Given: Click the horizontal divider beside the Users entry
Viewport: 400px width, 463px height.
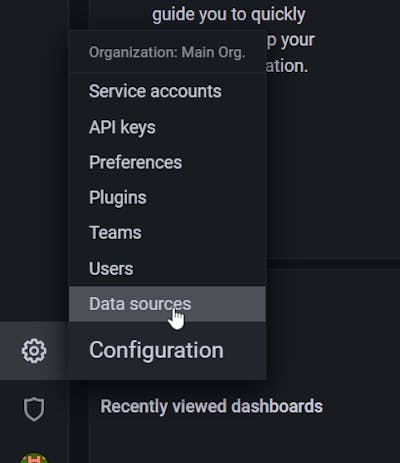Looking at the screenshot, I should tap(333, 264).
